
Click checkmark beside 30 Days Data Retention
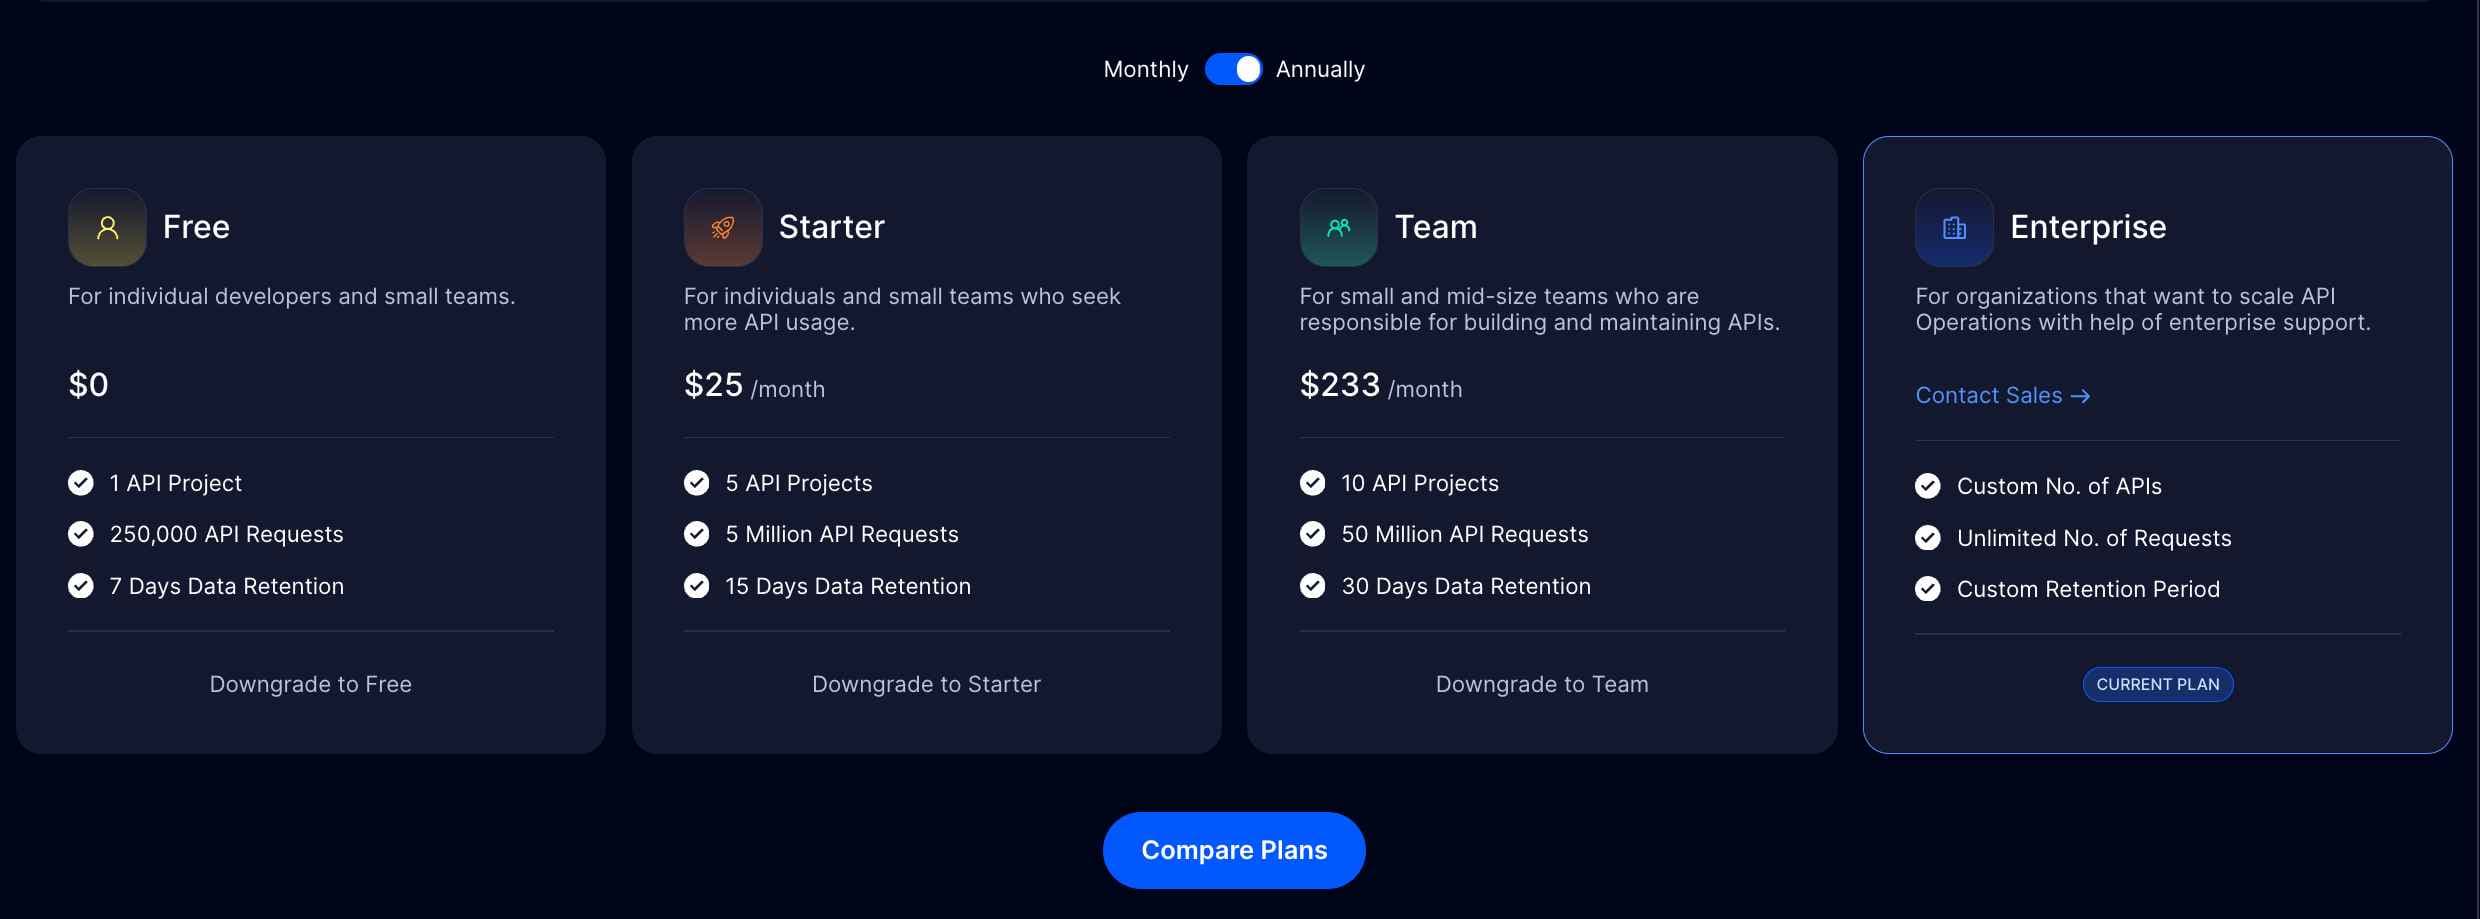(1313, 586)
